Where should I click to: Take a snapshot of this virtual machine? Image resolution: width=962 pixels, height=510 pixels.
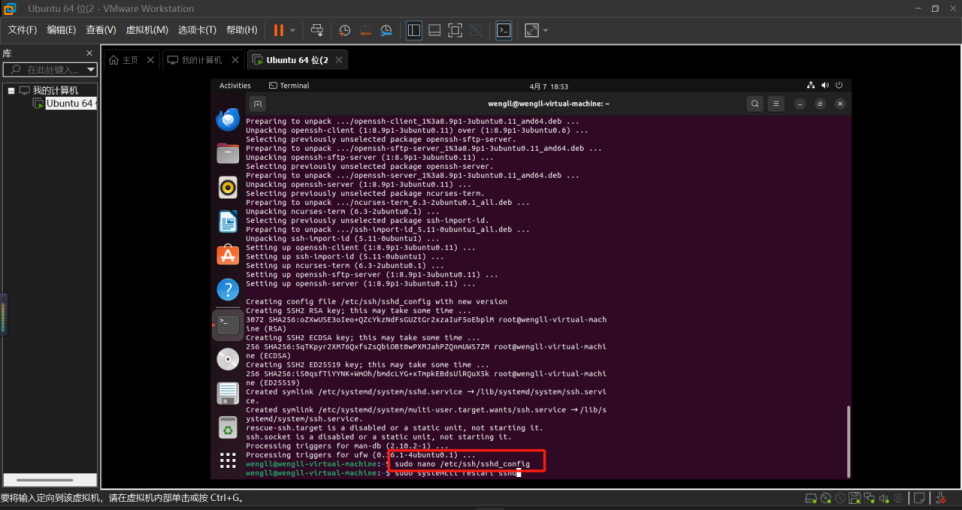pos(345,30)
